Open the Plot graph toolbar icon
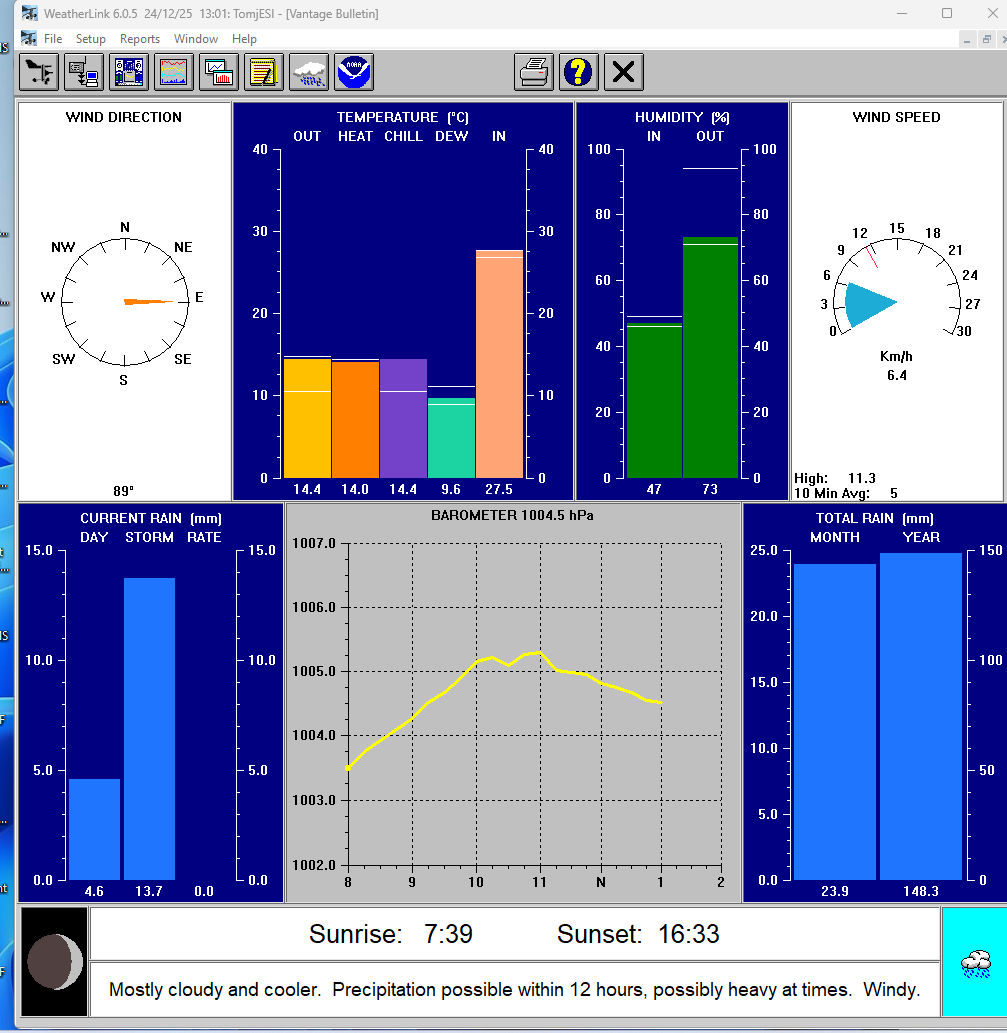The width and height of the screenshot is (1007, 1033). click(219, 72)
